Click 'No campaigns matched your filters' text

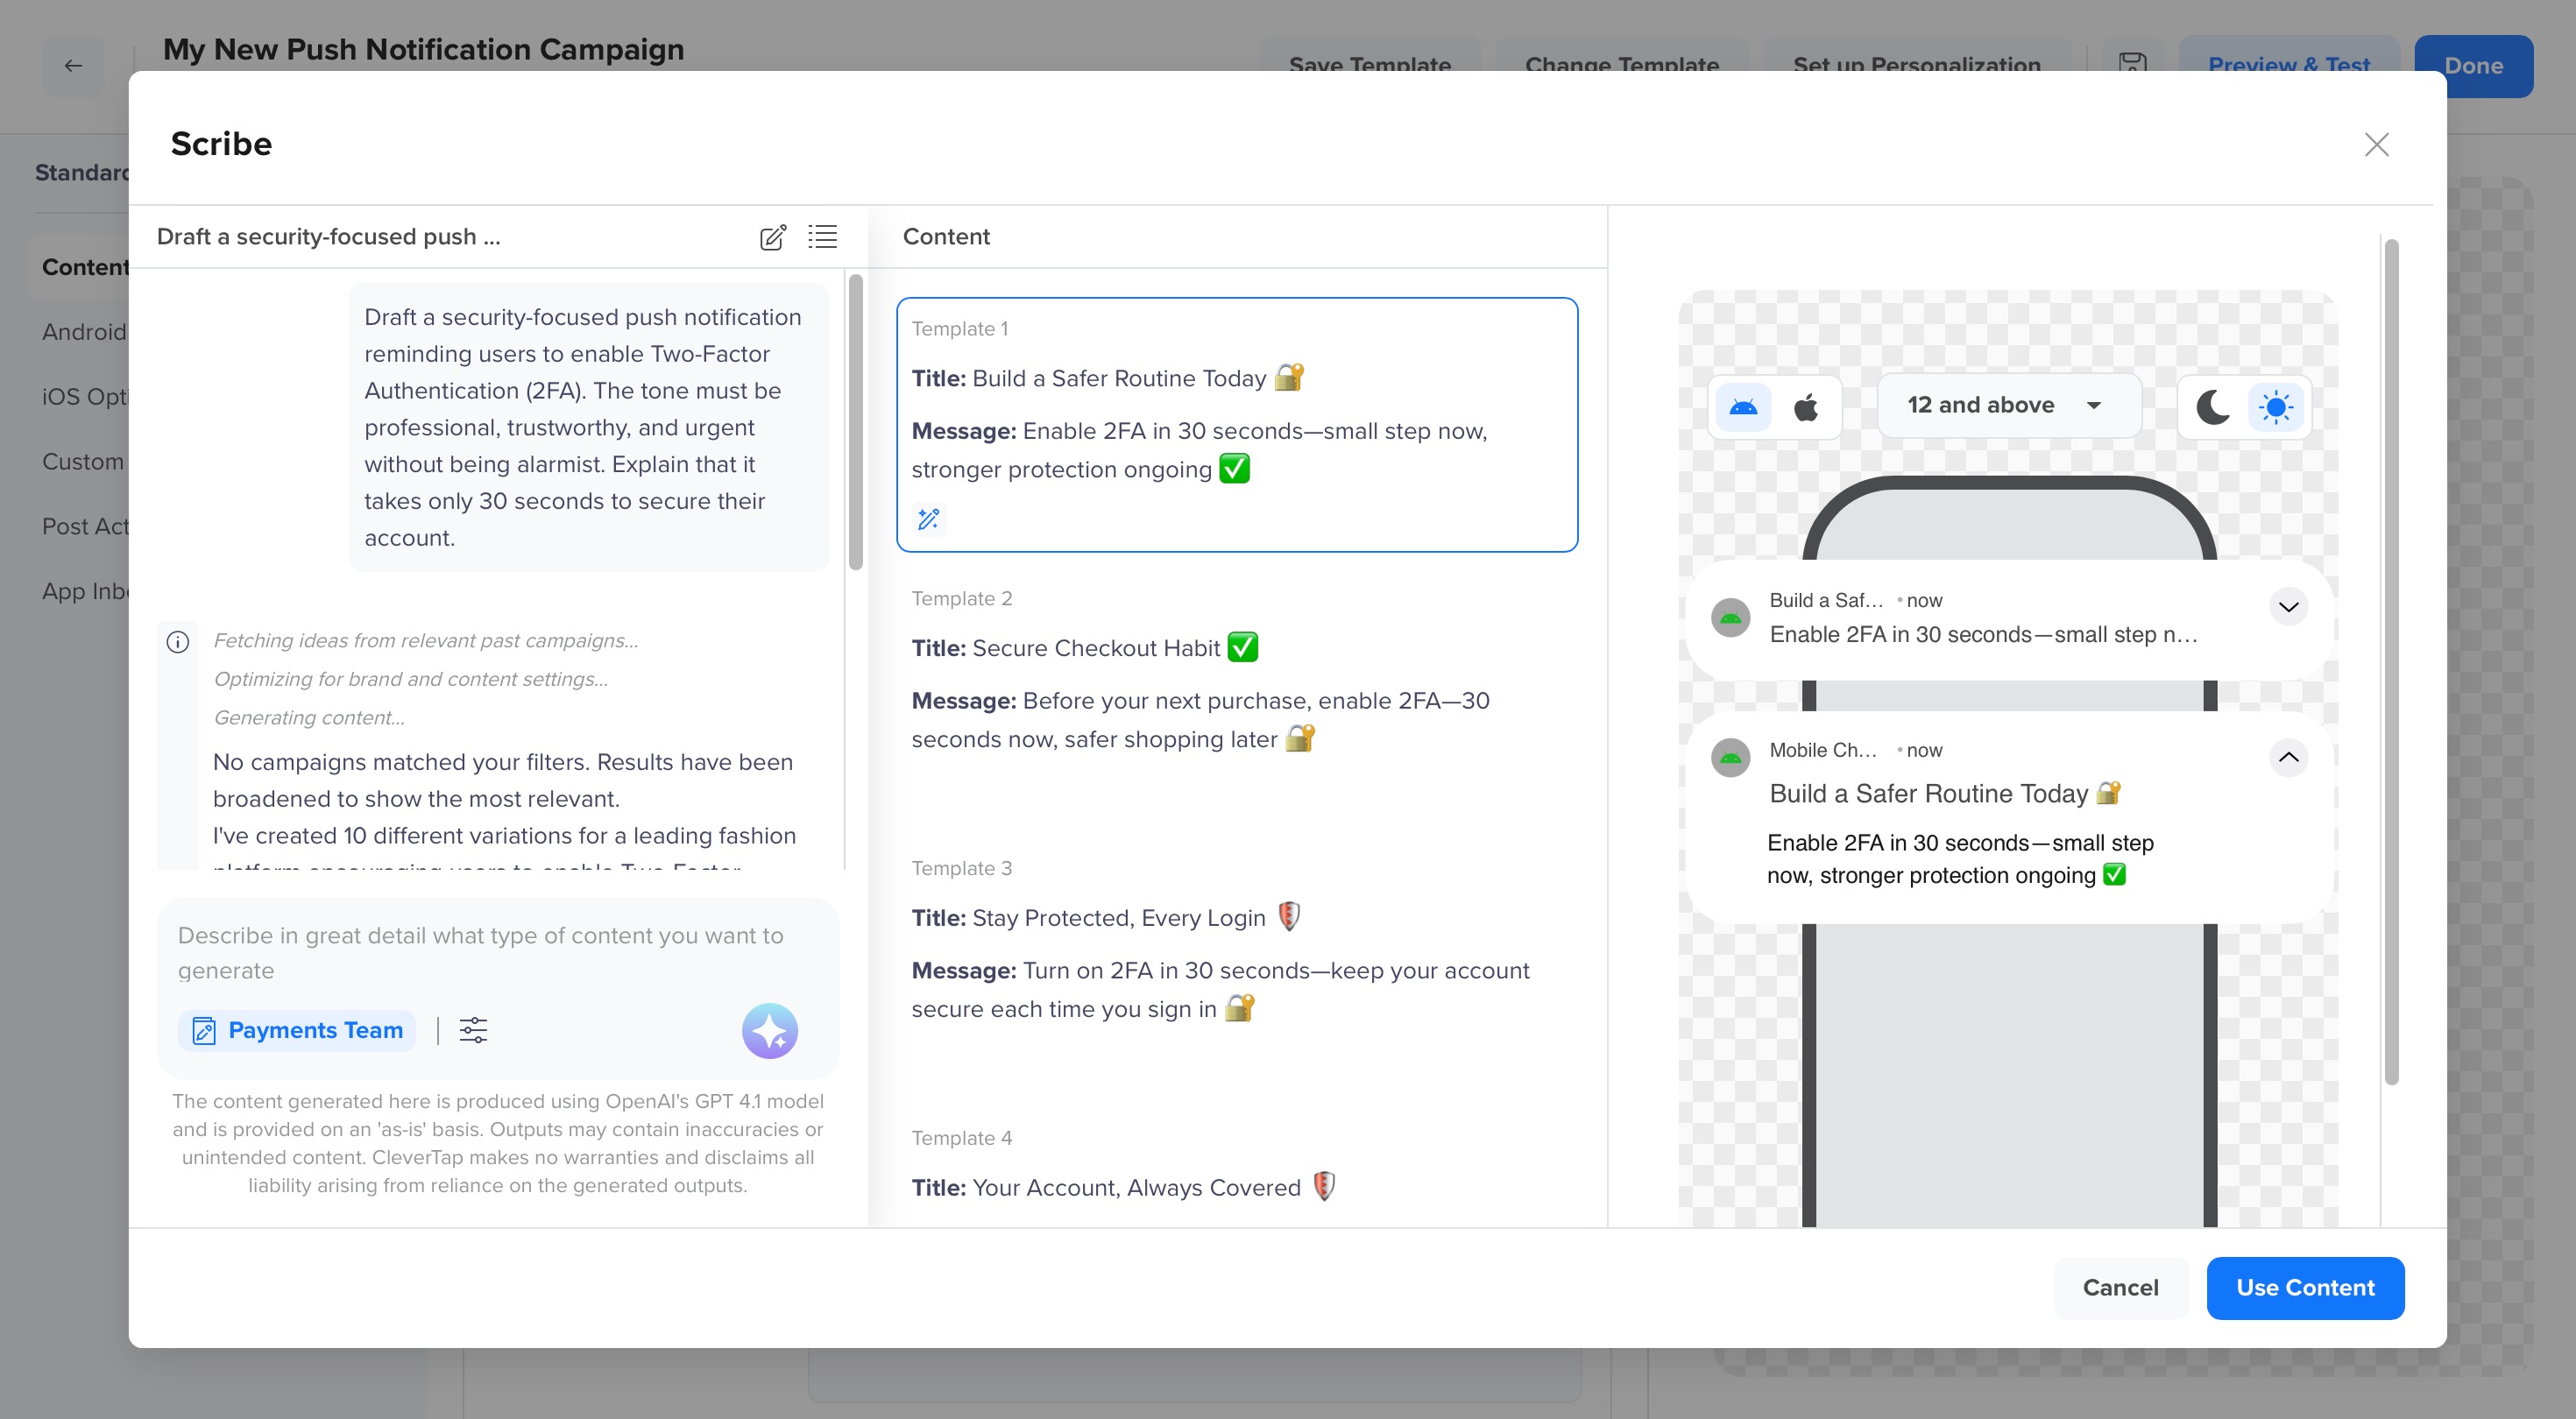click(503, 780)
